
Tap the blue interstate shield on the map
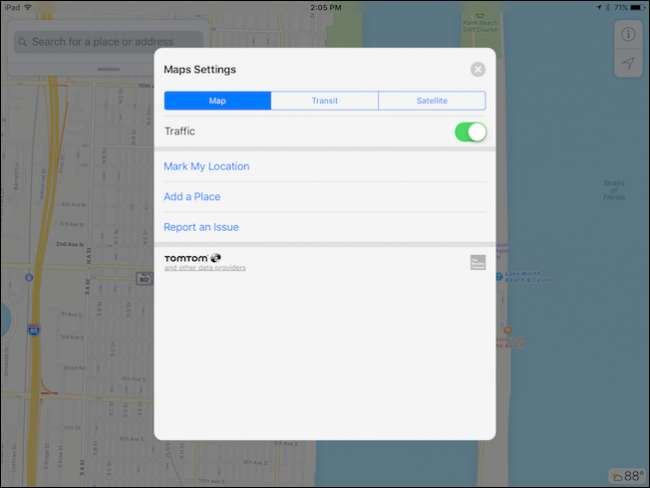coord(34,330)
